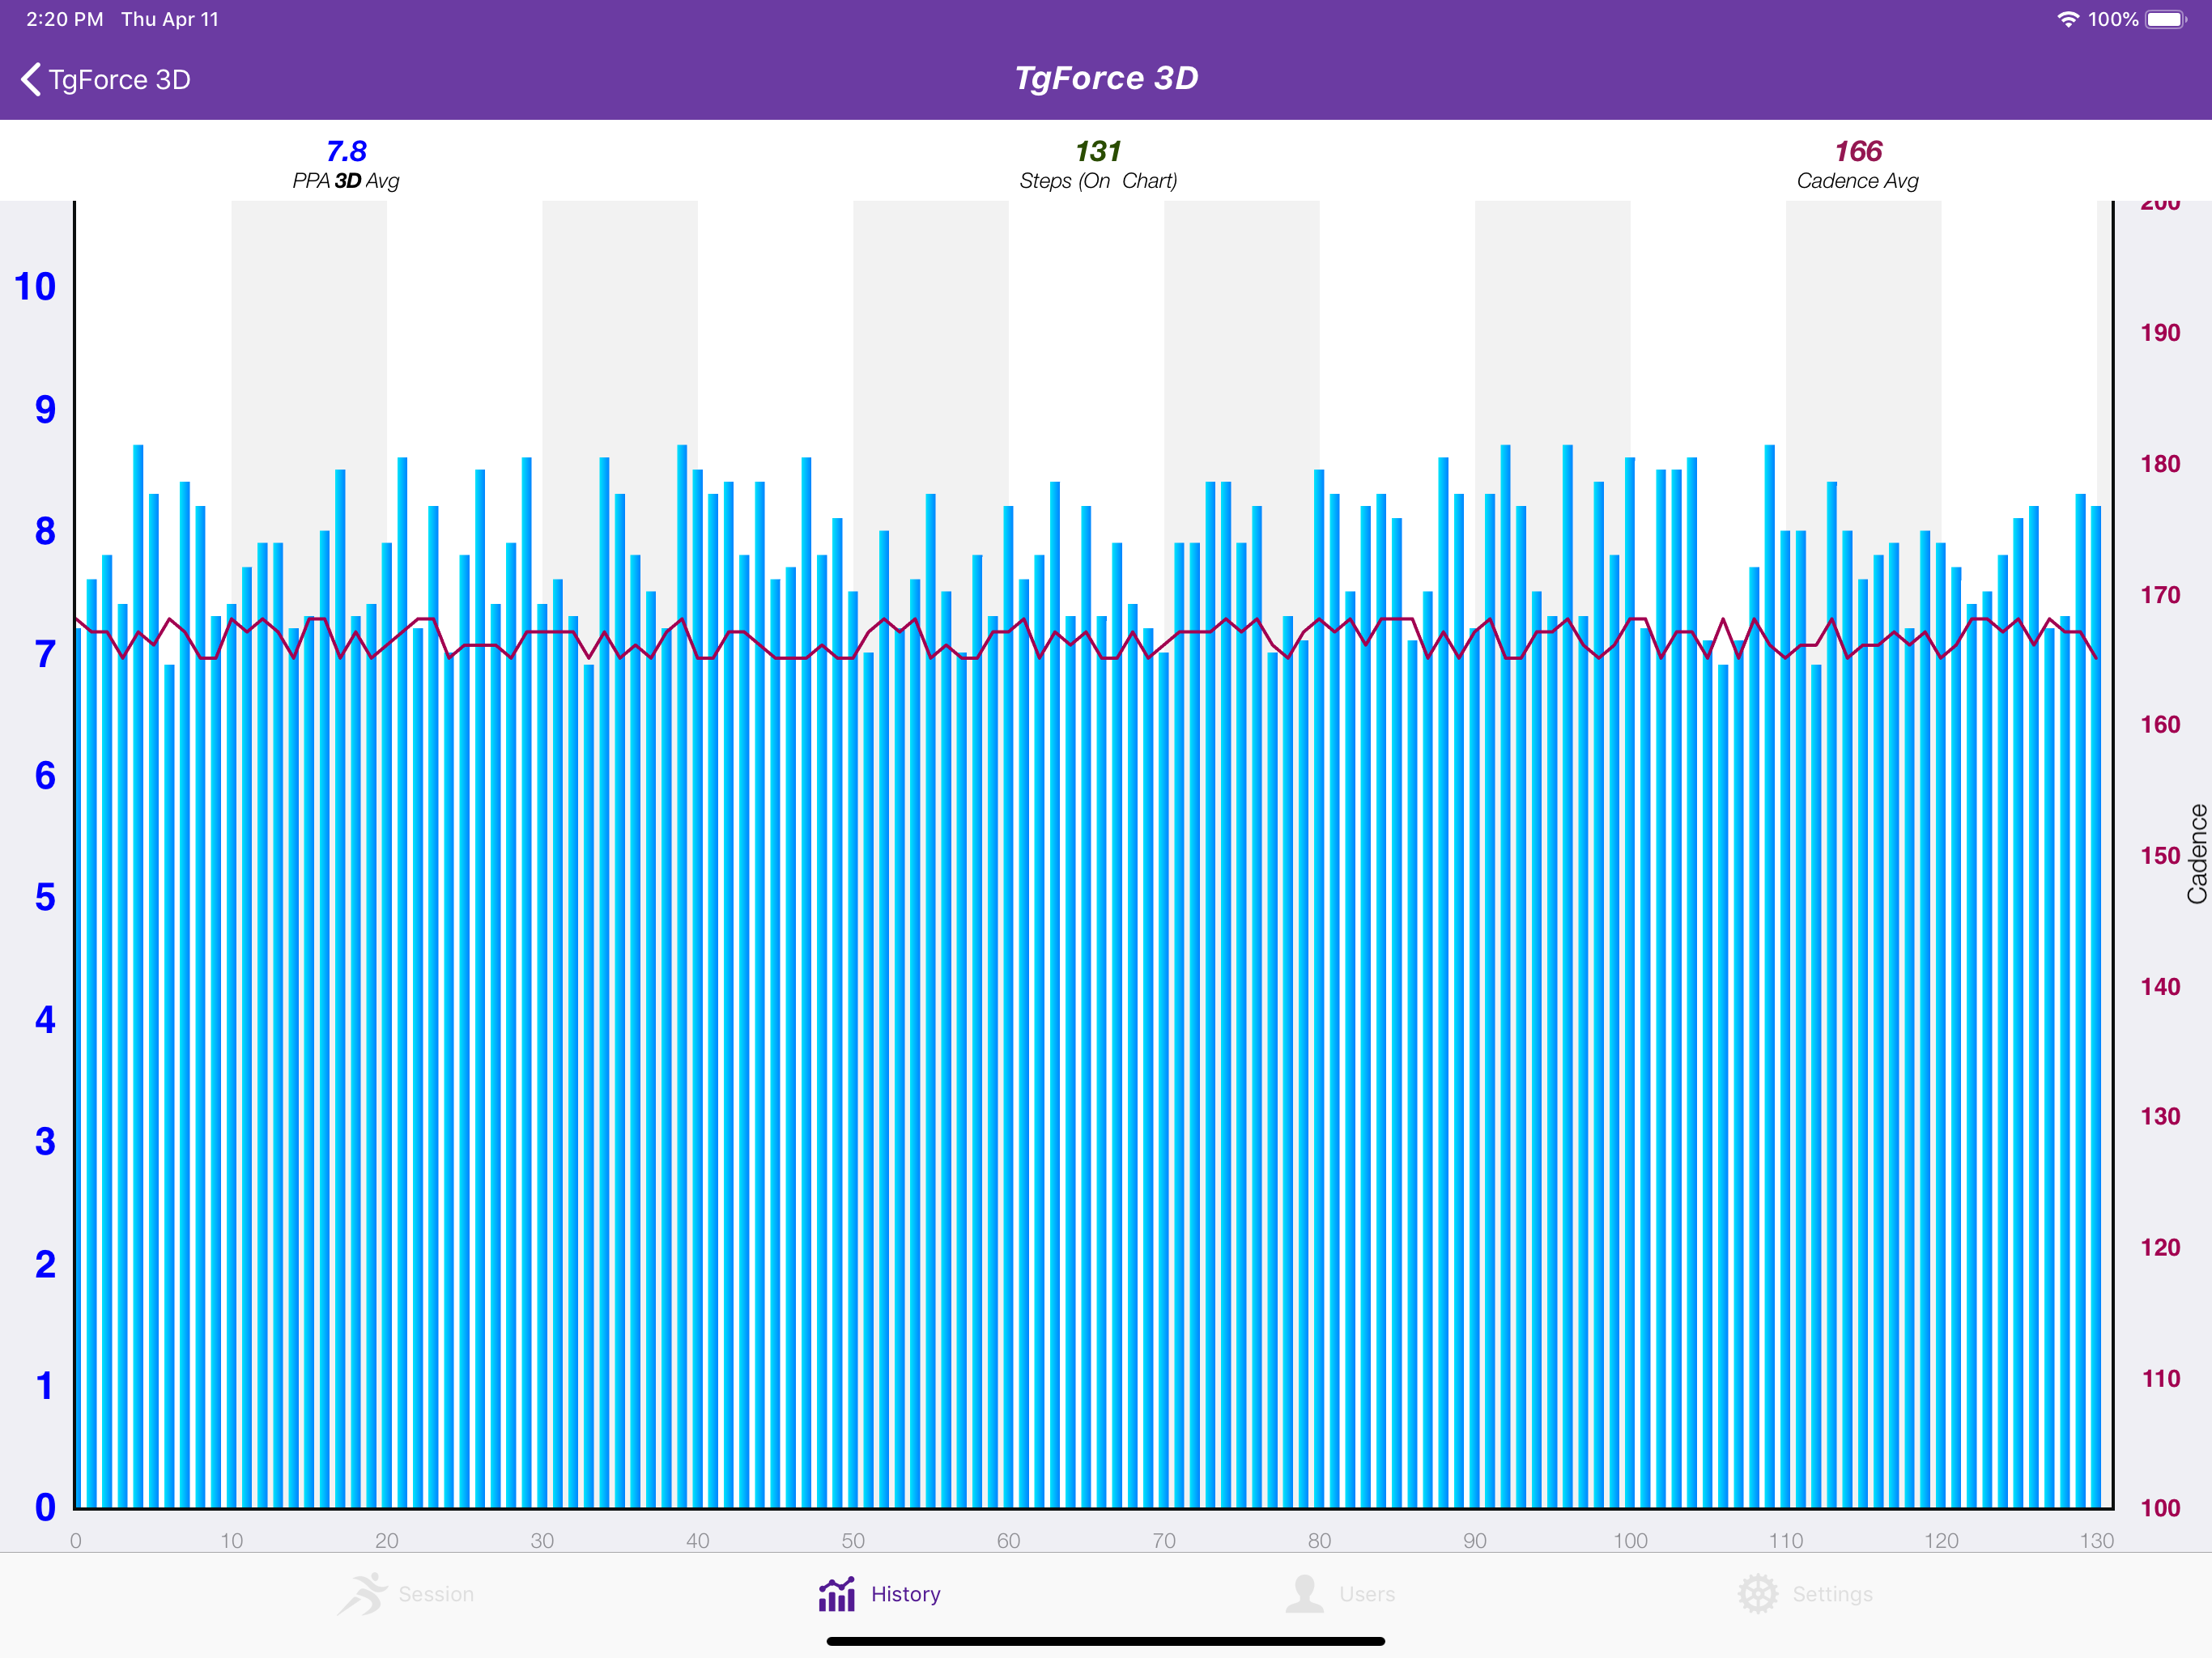The image size is (2212, 1658).
Task: Tap the cadence axis label 160
Action: tap(2160, 725)
